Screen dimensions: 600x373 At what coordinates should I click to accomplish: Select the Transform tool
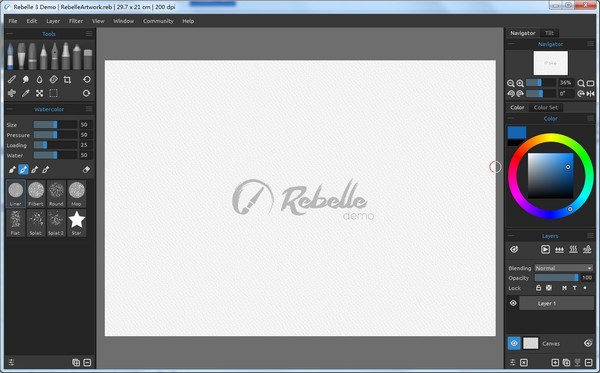pos(39,93)
